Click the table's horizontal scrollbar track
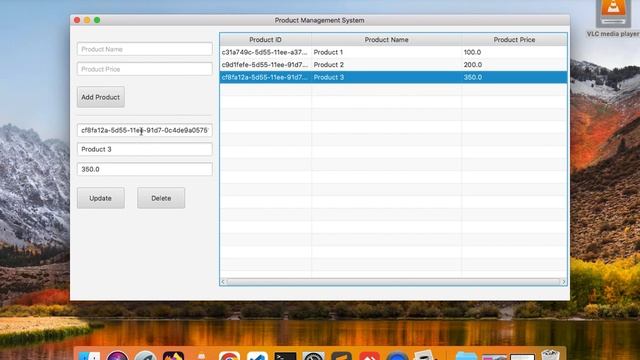 [393, 282]
